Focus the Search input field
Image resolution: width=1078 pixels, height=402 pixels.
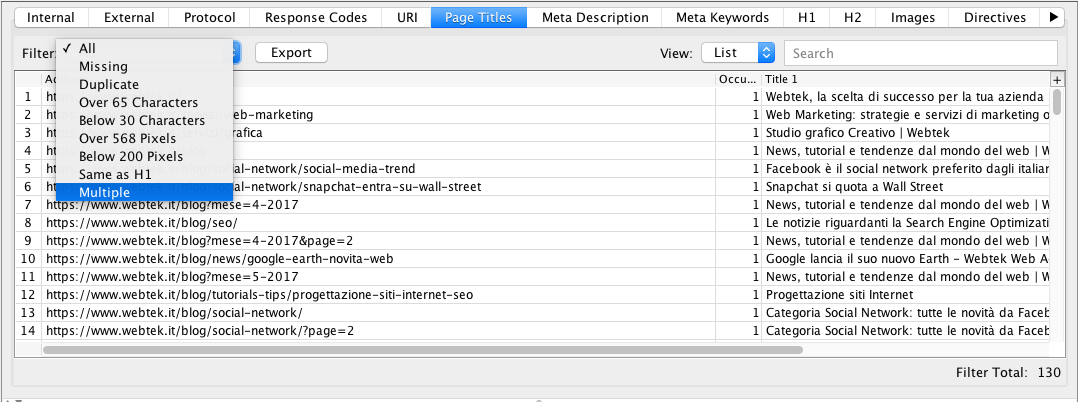point(921,53)
